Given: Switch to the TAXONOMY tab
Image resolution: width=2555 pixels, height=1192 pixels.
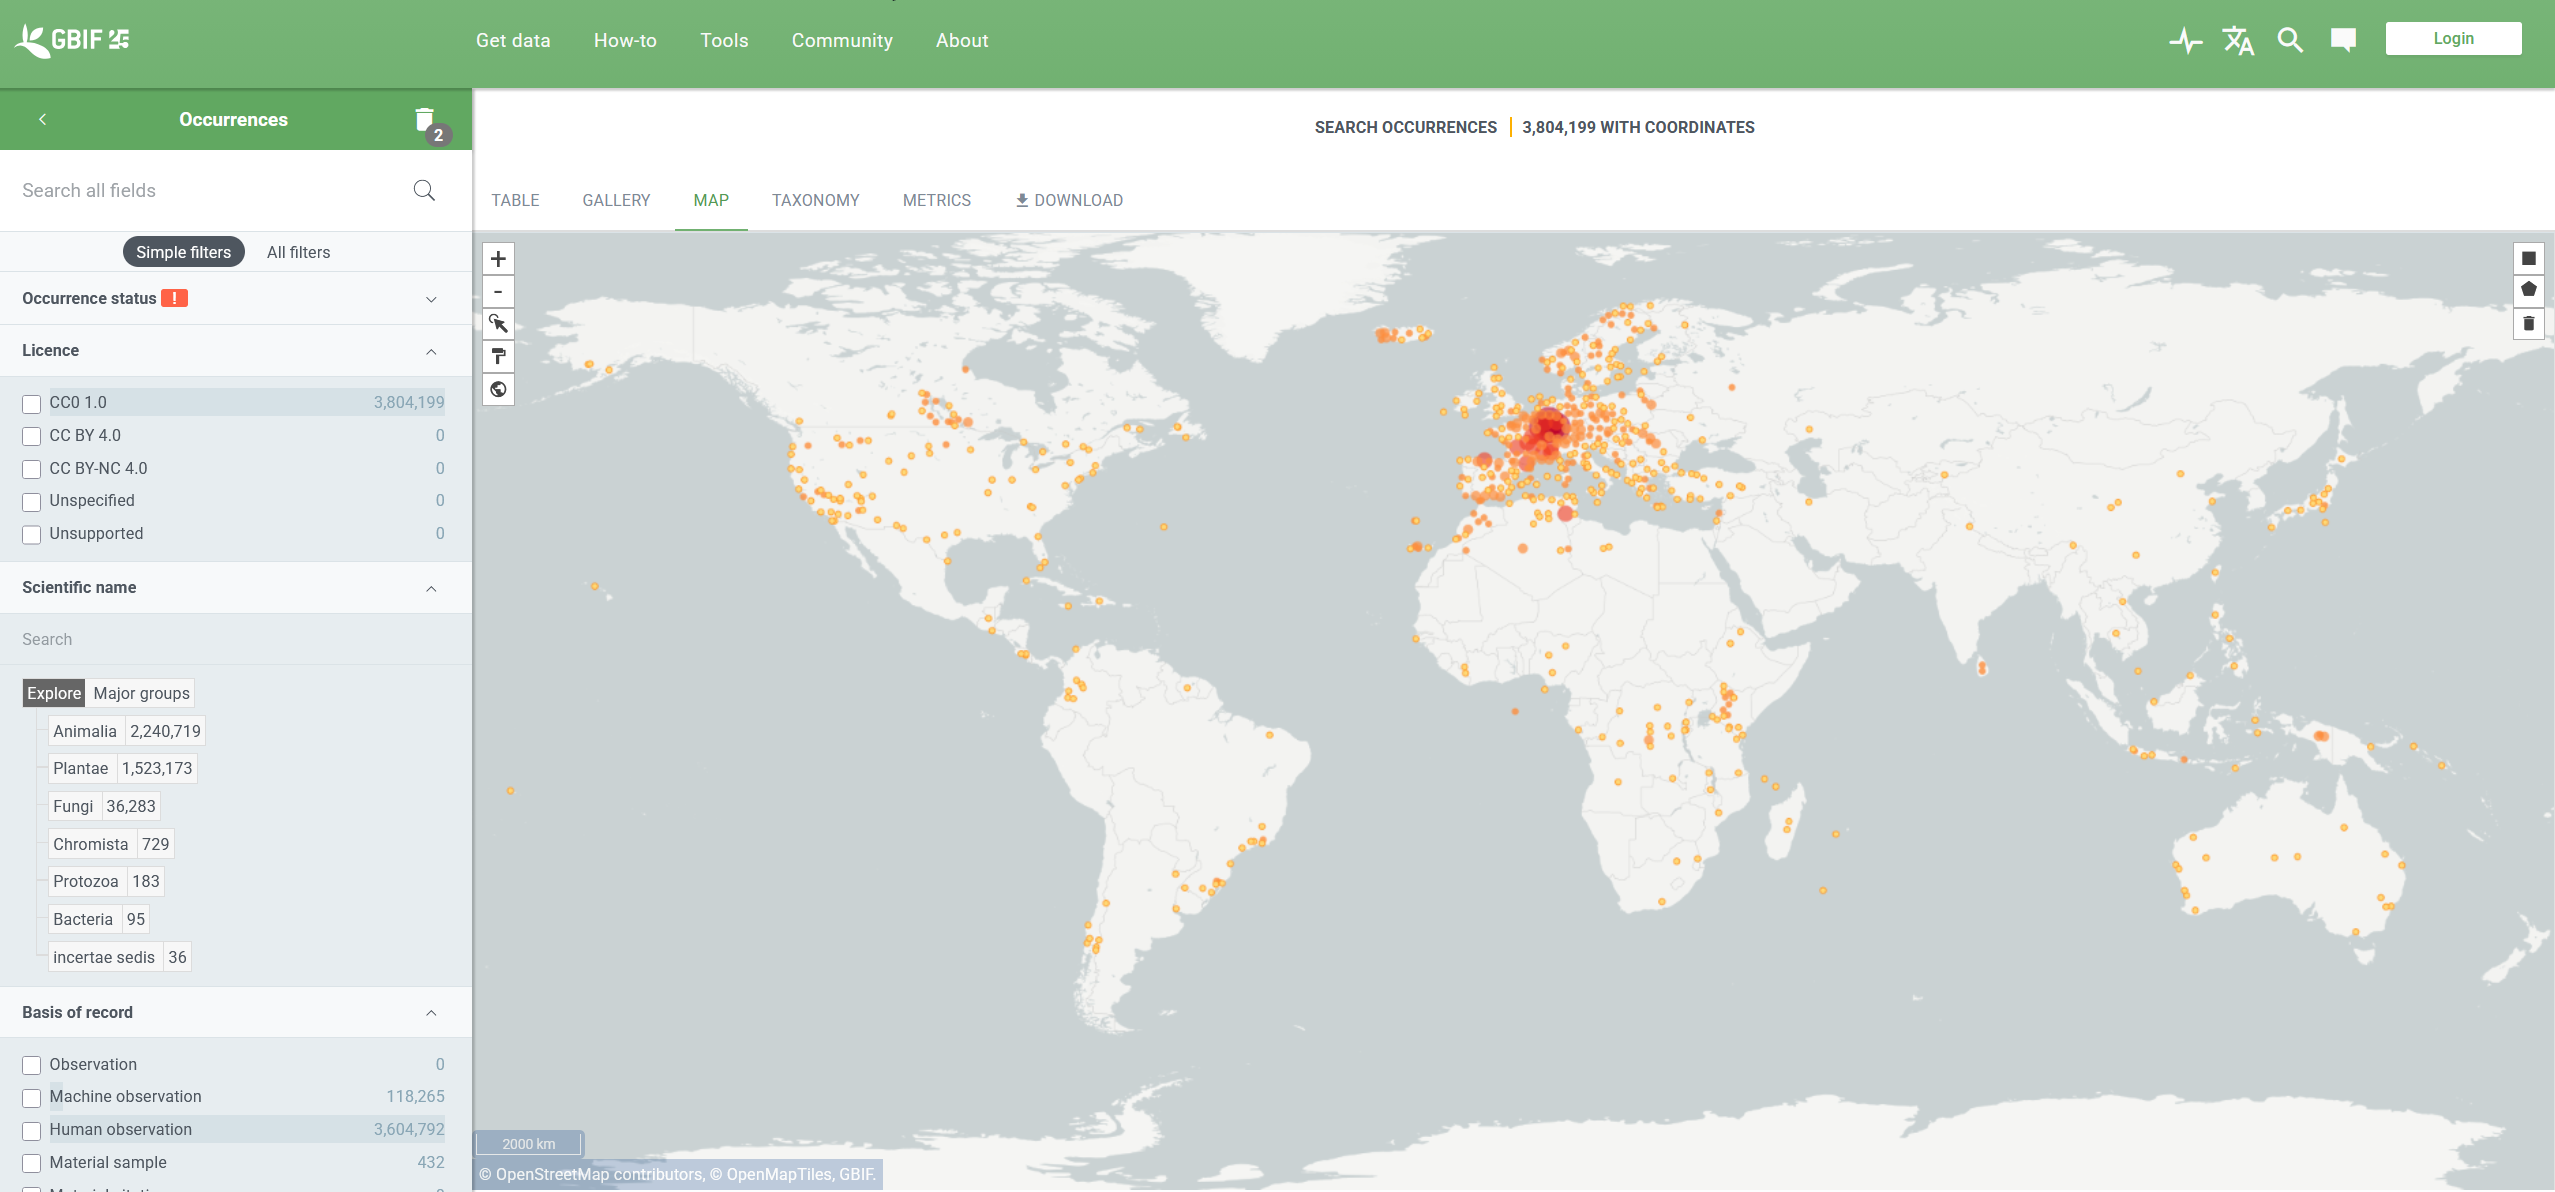Looking at the screenshot, I should click(816, 200).
